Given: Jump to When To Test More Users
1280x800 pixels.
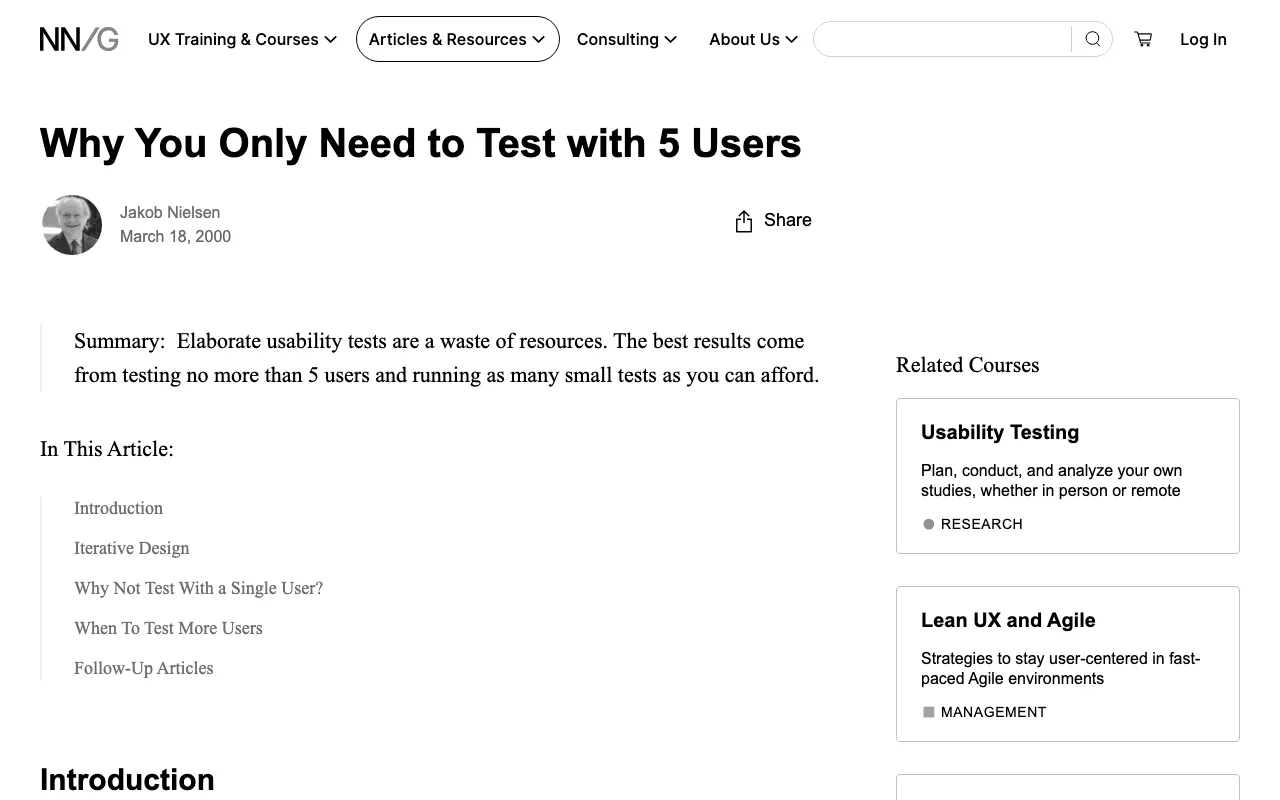Looking at the screenshot, I should tap(168, 628).
